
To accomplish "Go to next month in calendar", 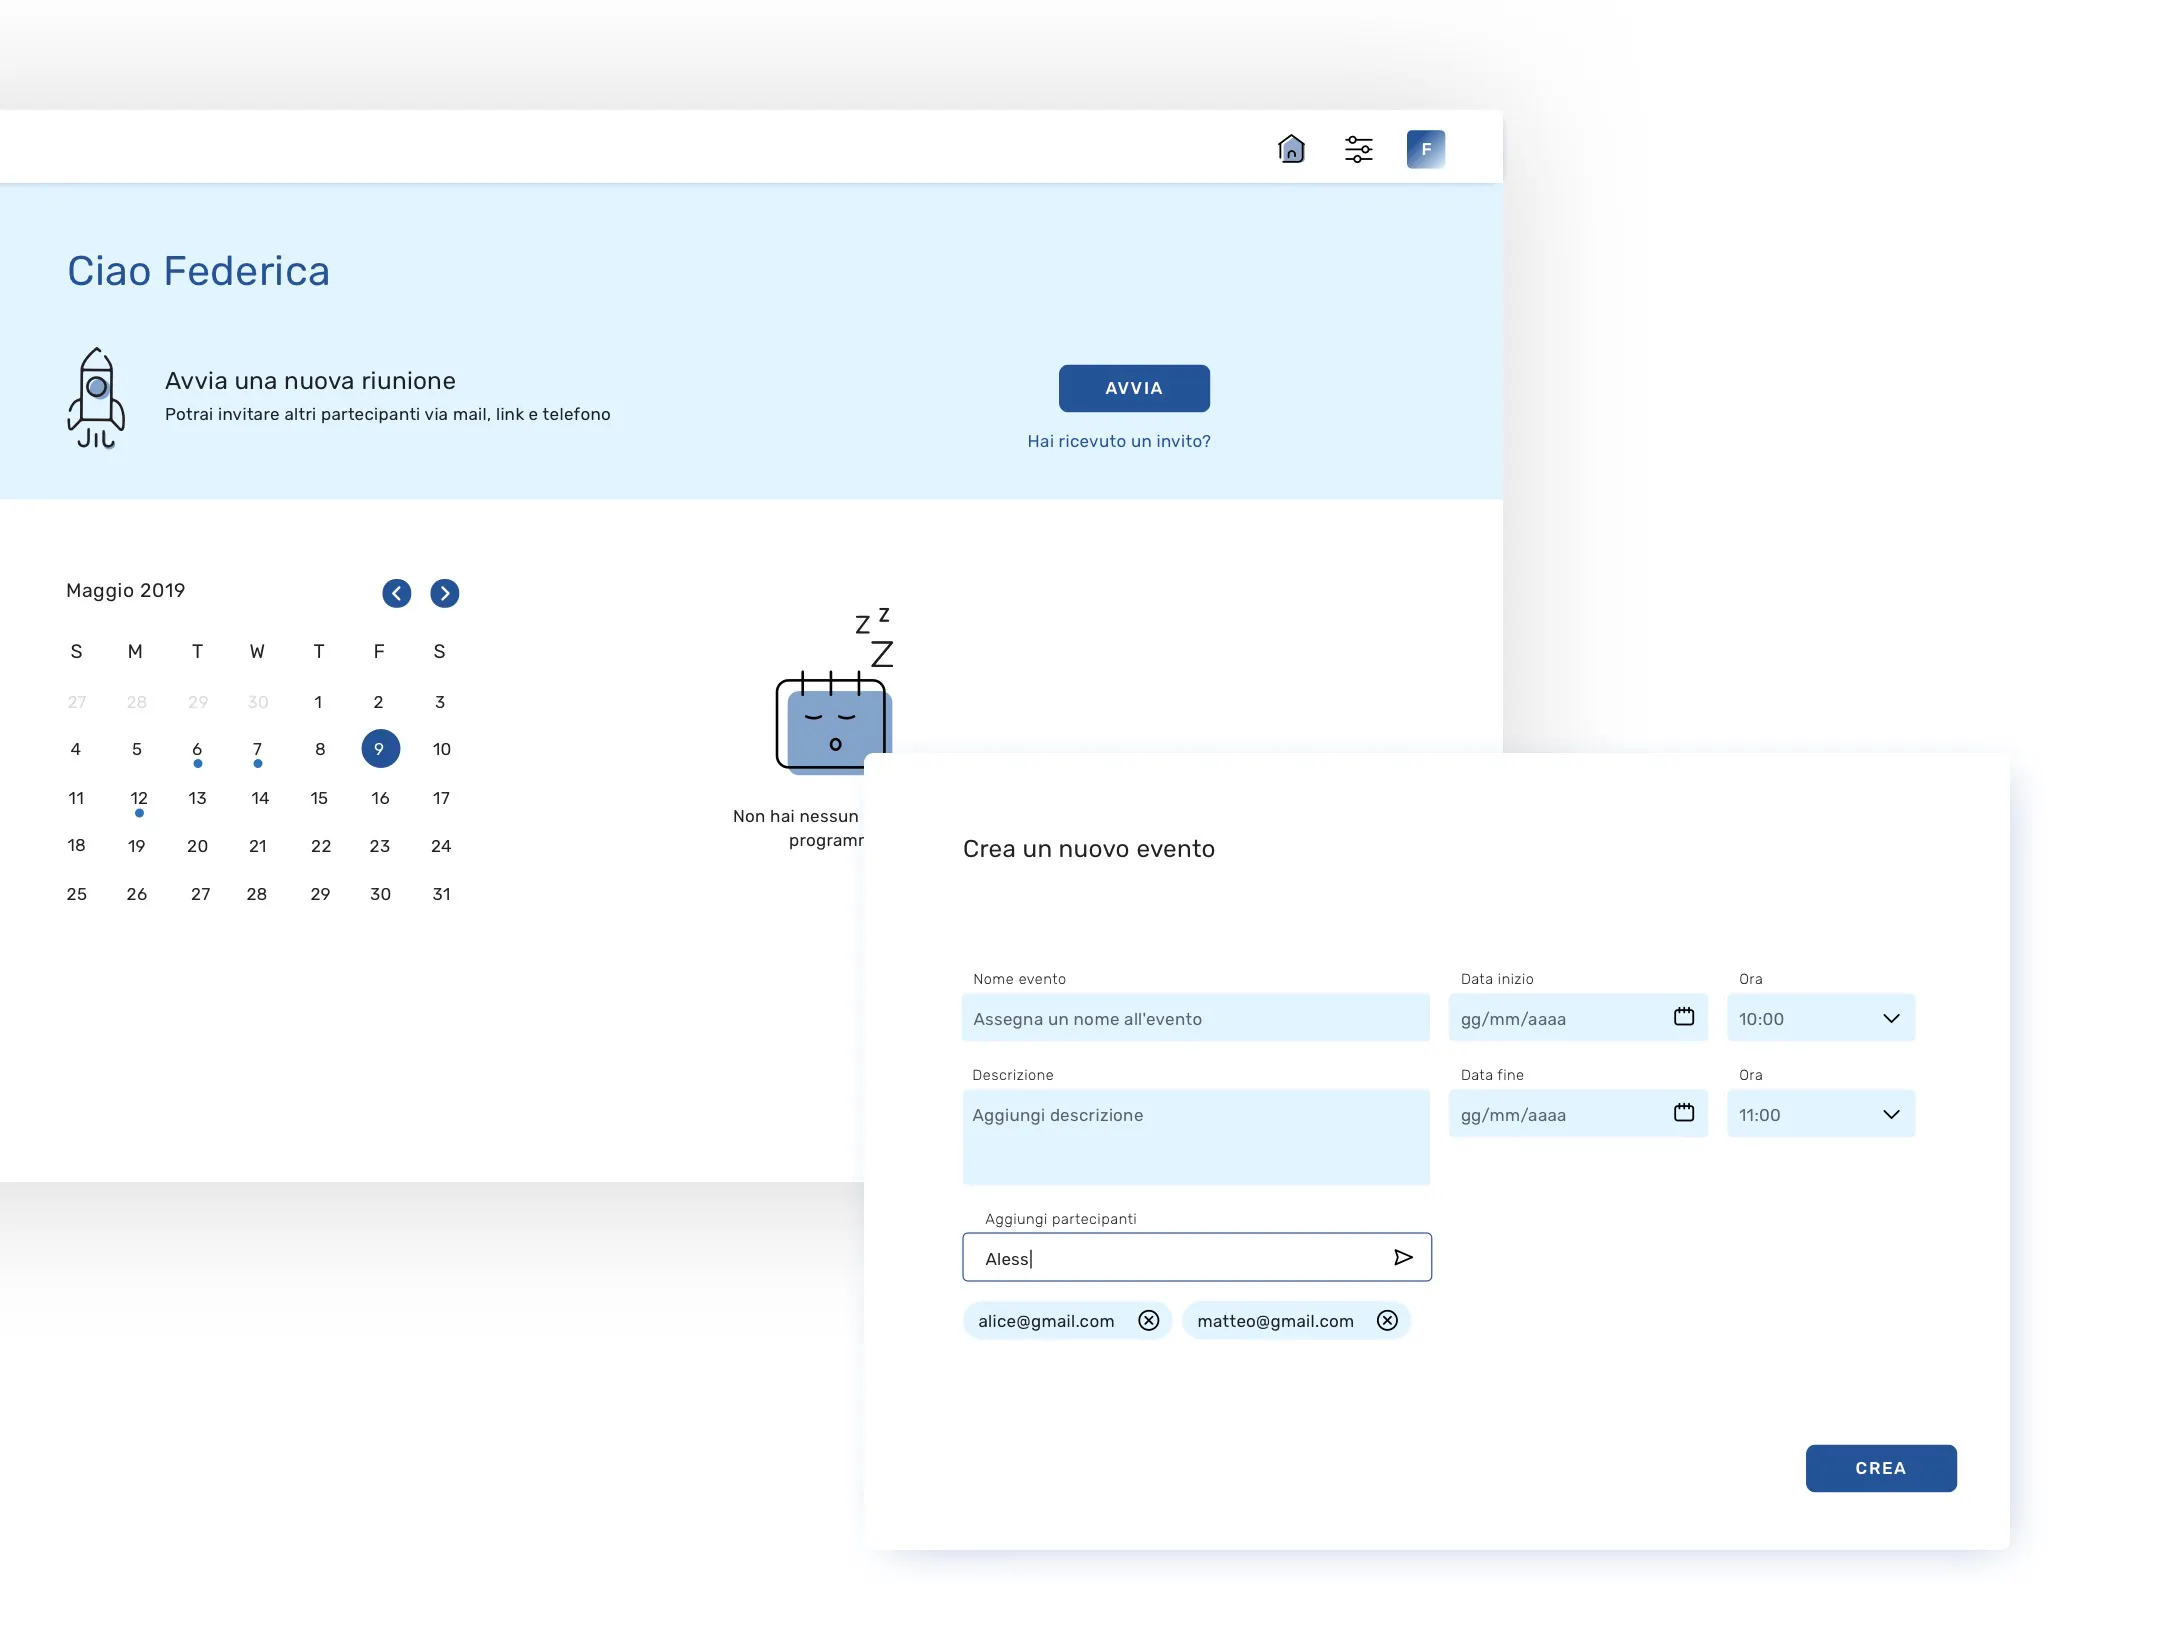I will click(x=445, y=593).
